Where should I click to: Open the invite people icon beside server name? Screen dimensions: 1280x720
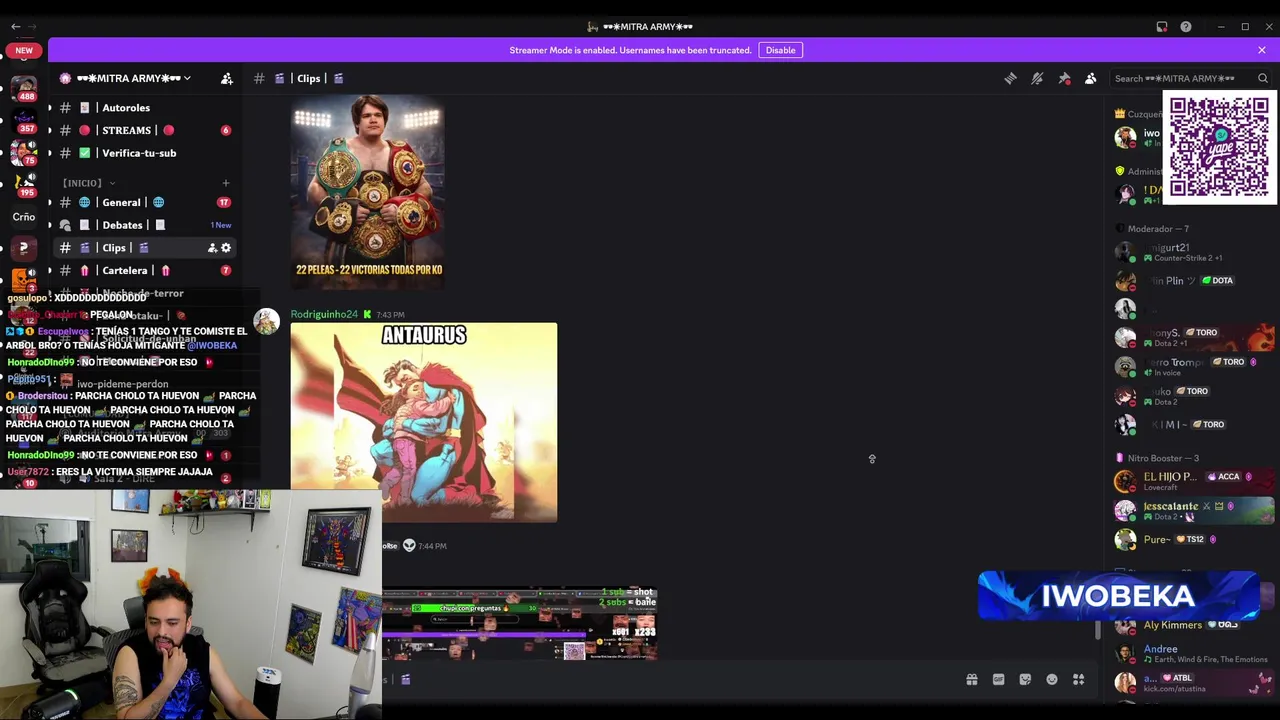pos(227,78)
